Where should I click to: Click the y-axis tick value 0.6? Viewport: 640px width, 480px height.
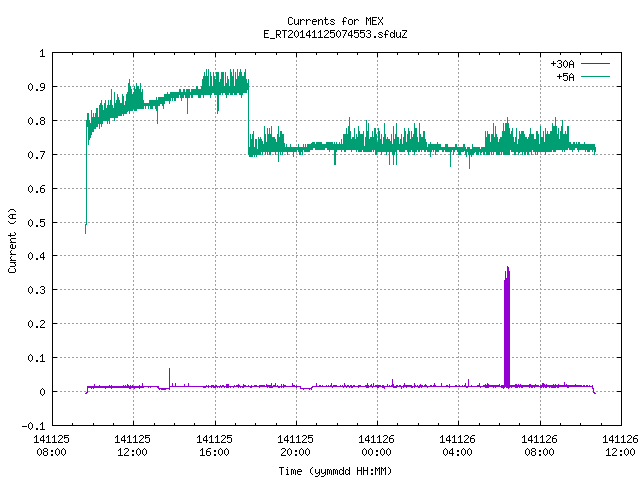tap(36, 189)
